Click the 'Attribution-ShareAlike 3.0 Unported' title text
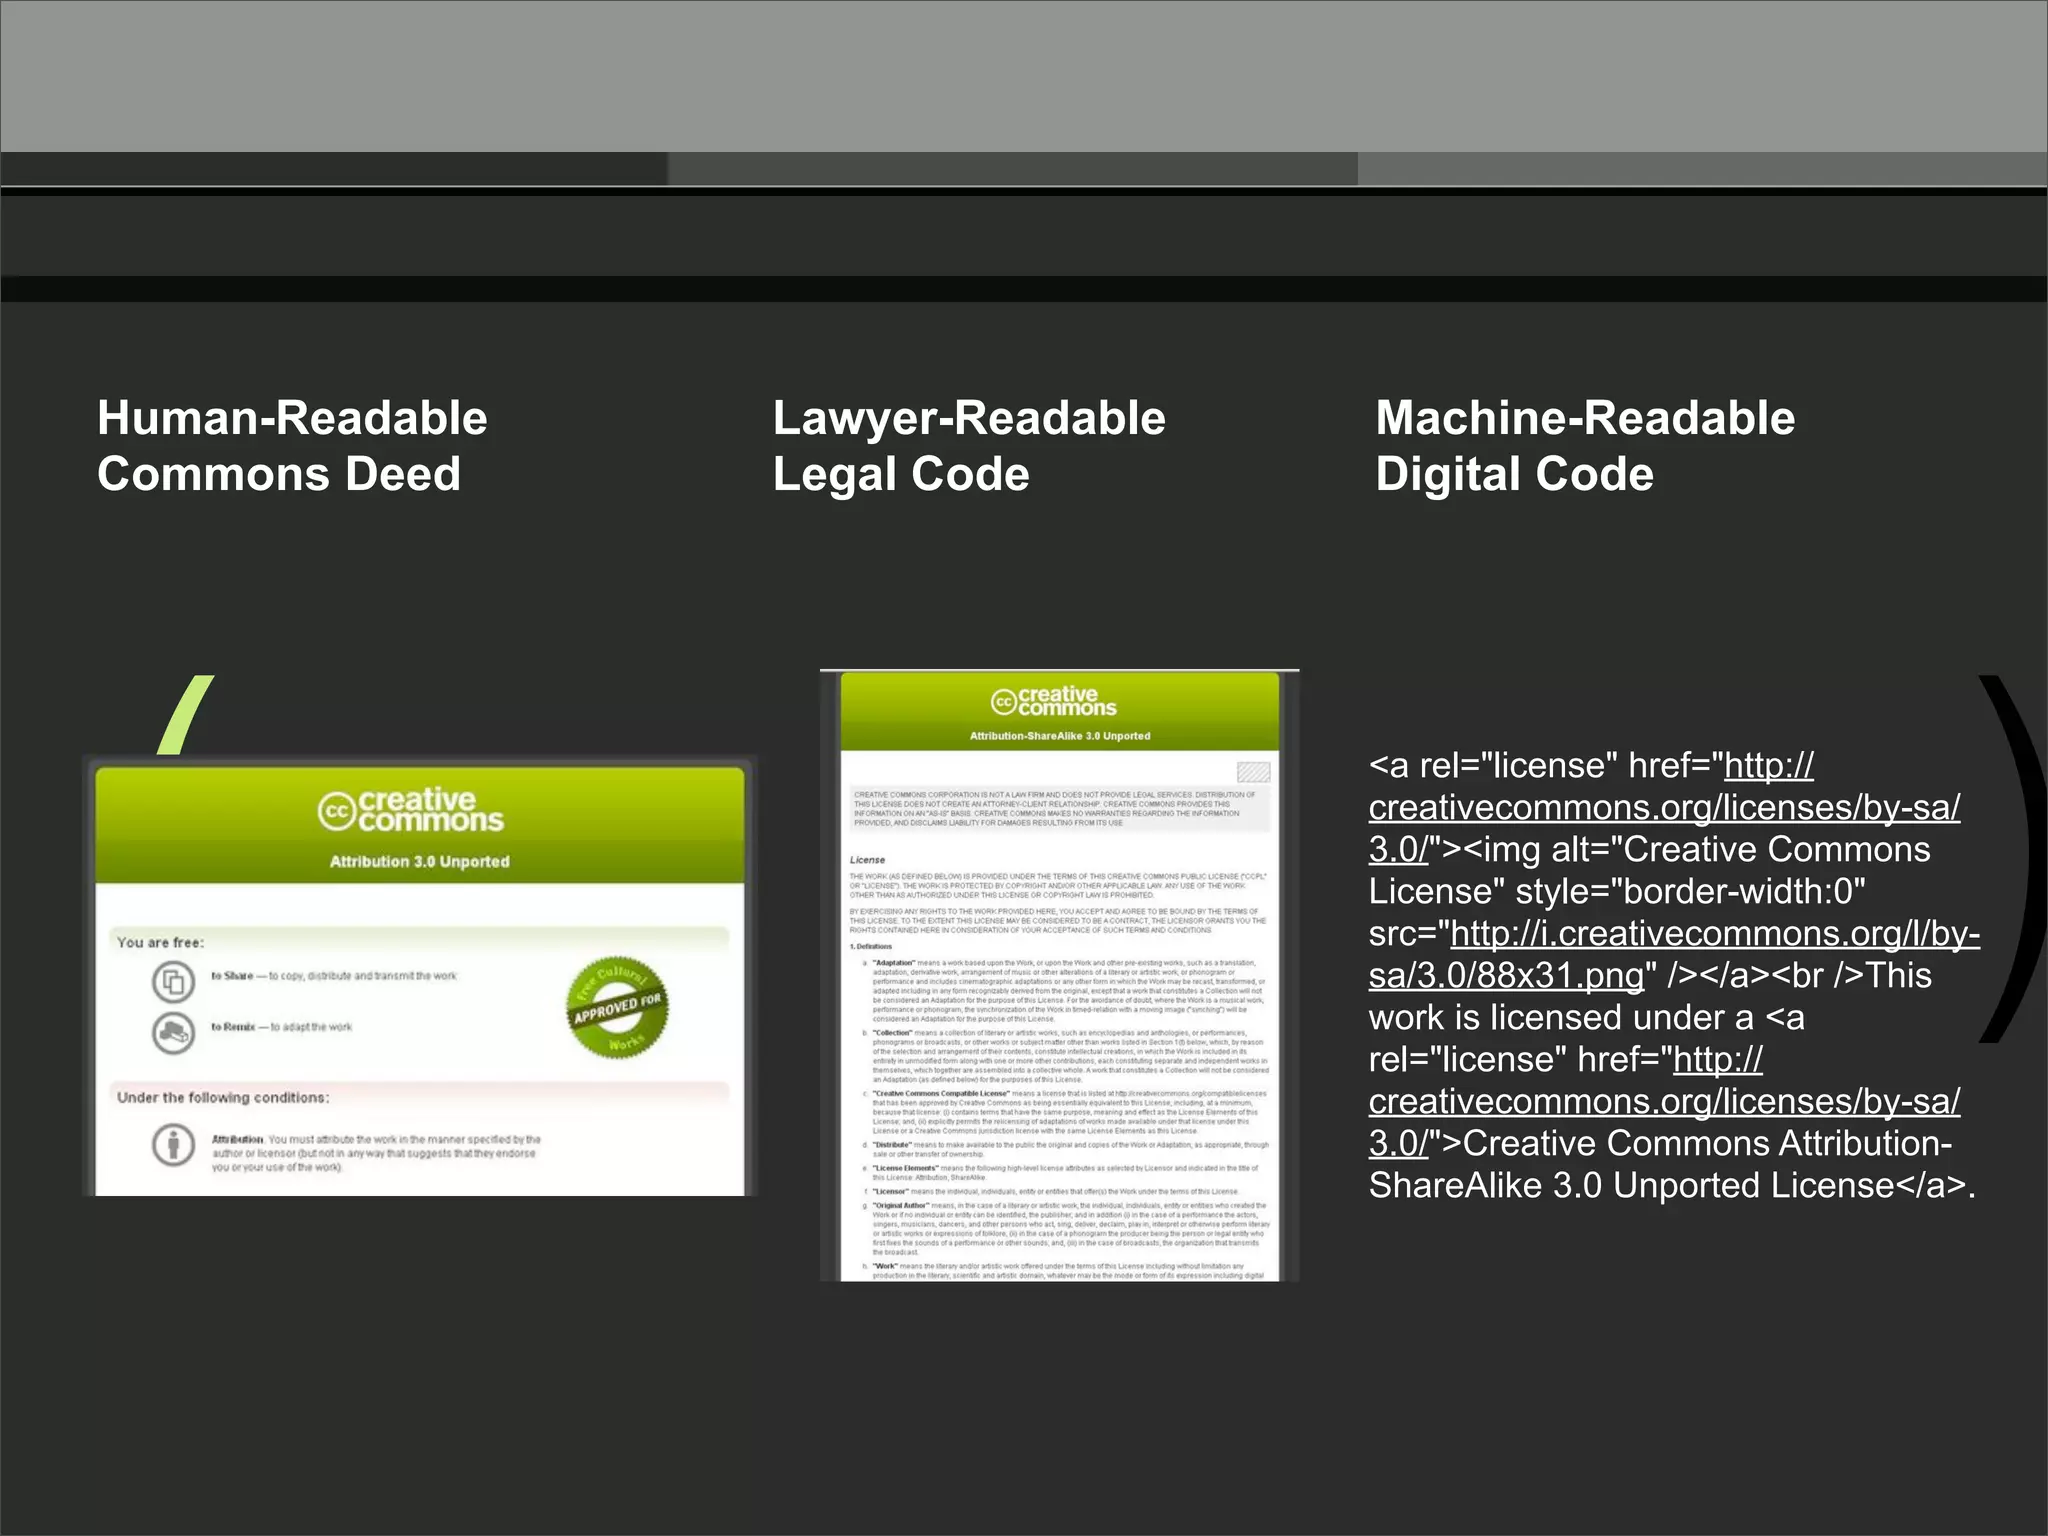Viewport: 2048px width, 1536px height. coord(1060,736)
